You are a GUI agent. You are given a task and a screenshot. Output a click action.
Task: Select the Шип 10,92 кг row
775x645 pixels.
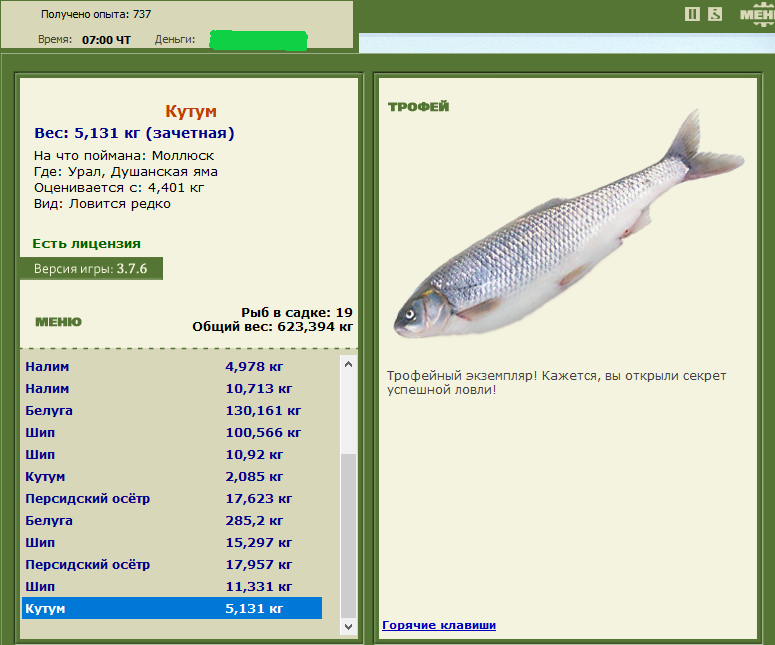[172, 455]
